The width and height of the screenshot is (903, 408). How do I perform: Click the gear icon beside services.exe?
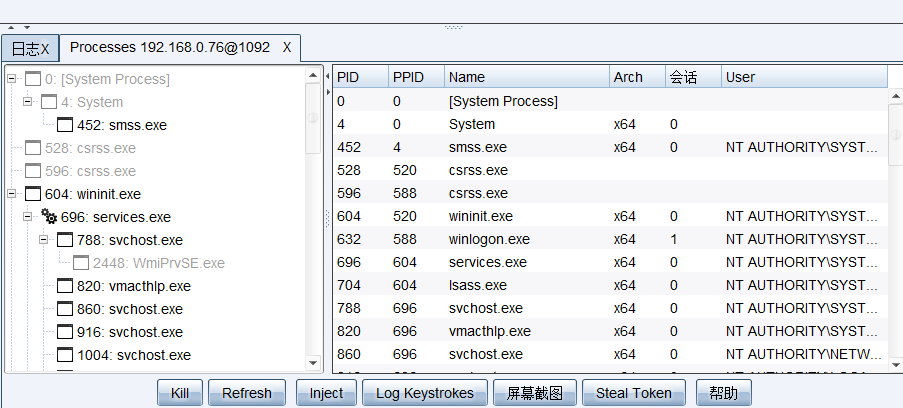pyautogui.click(x=48, y=217)
